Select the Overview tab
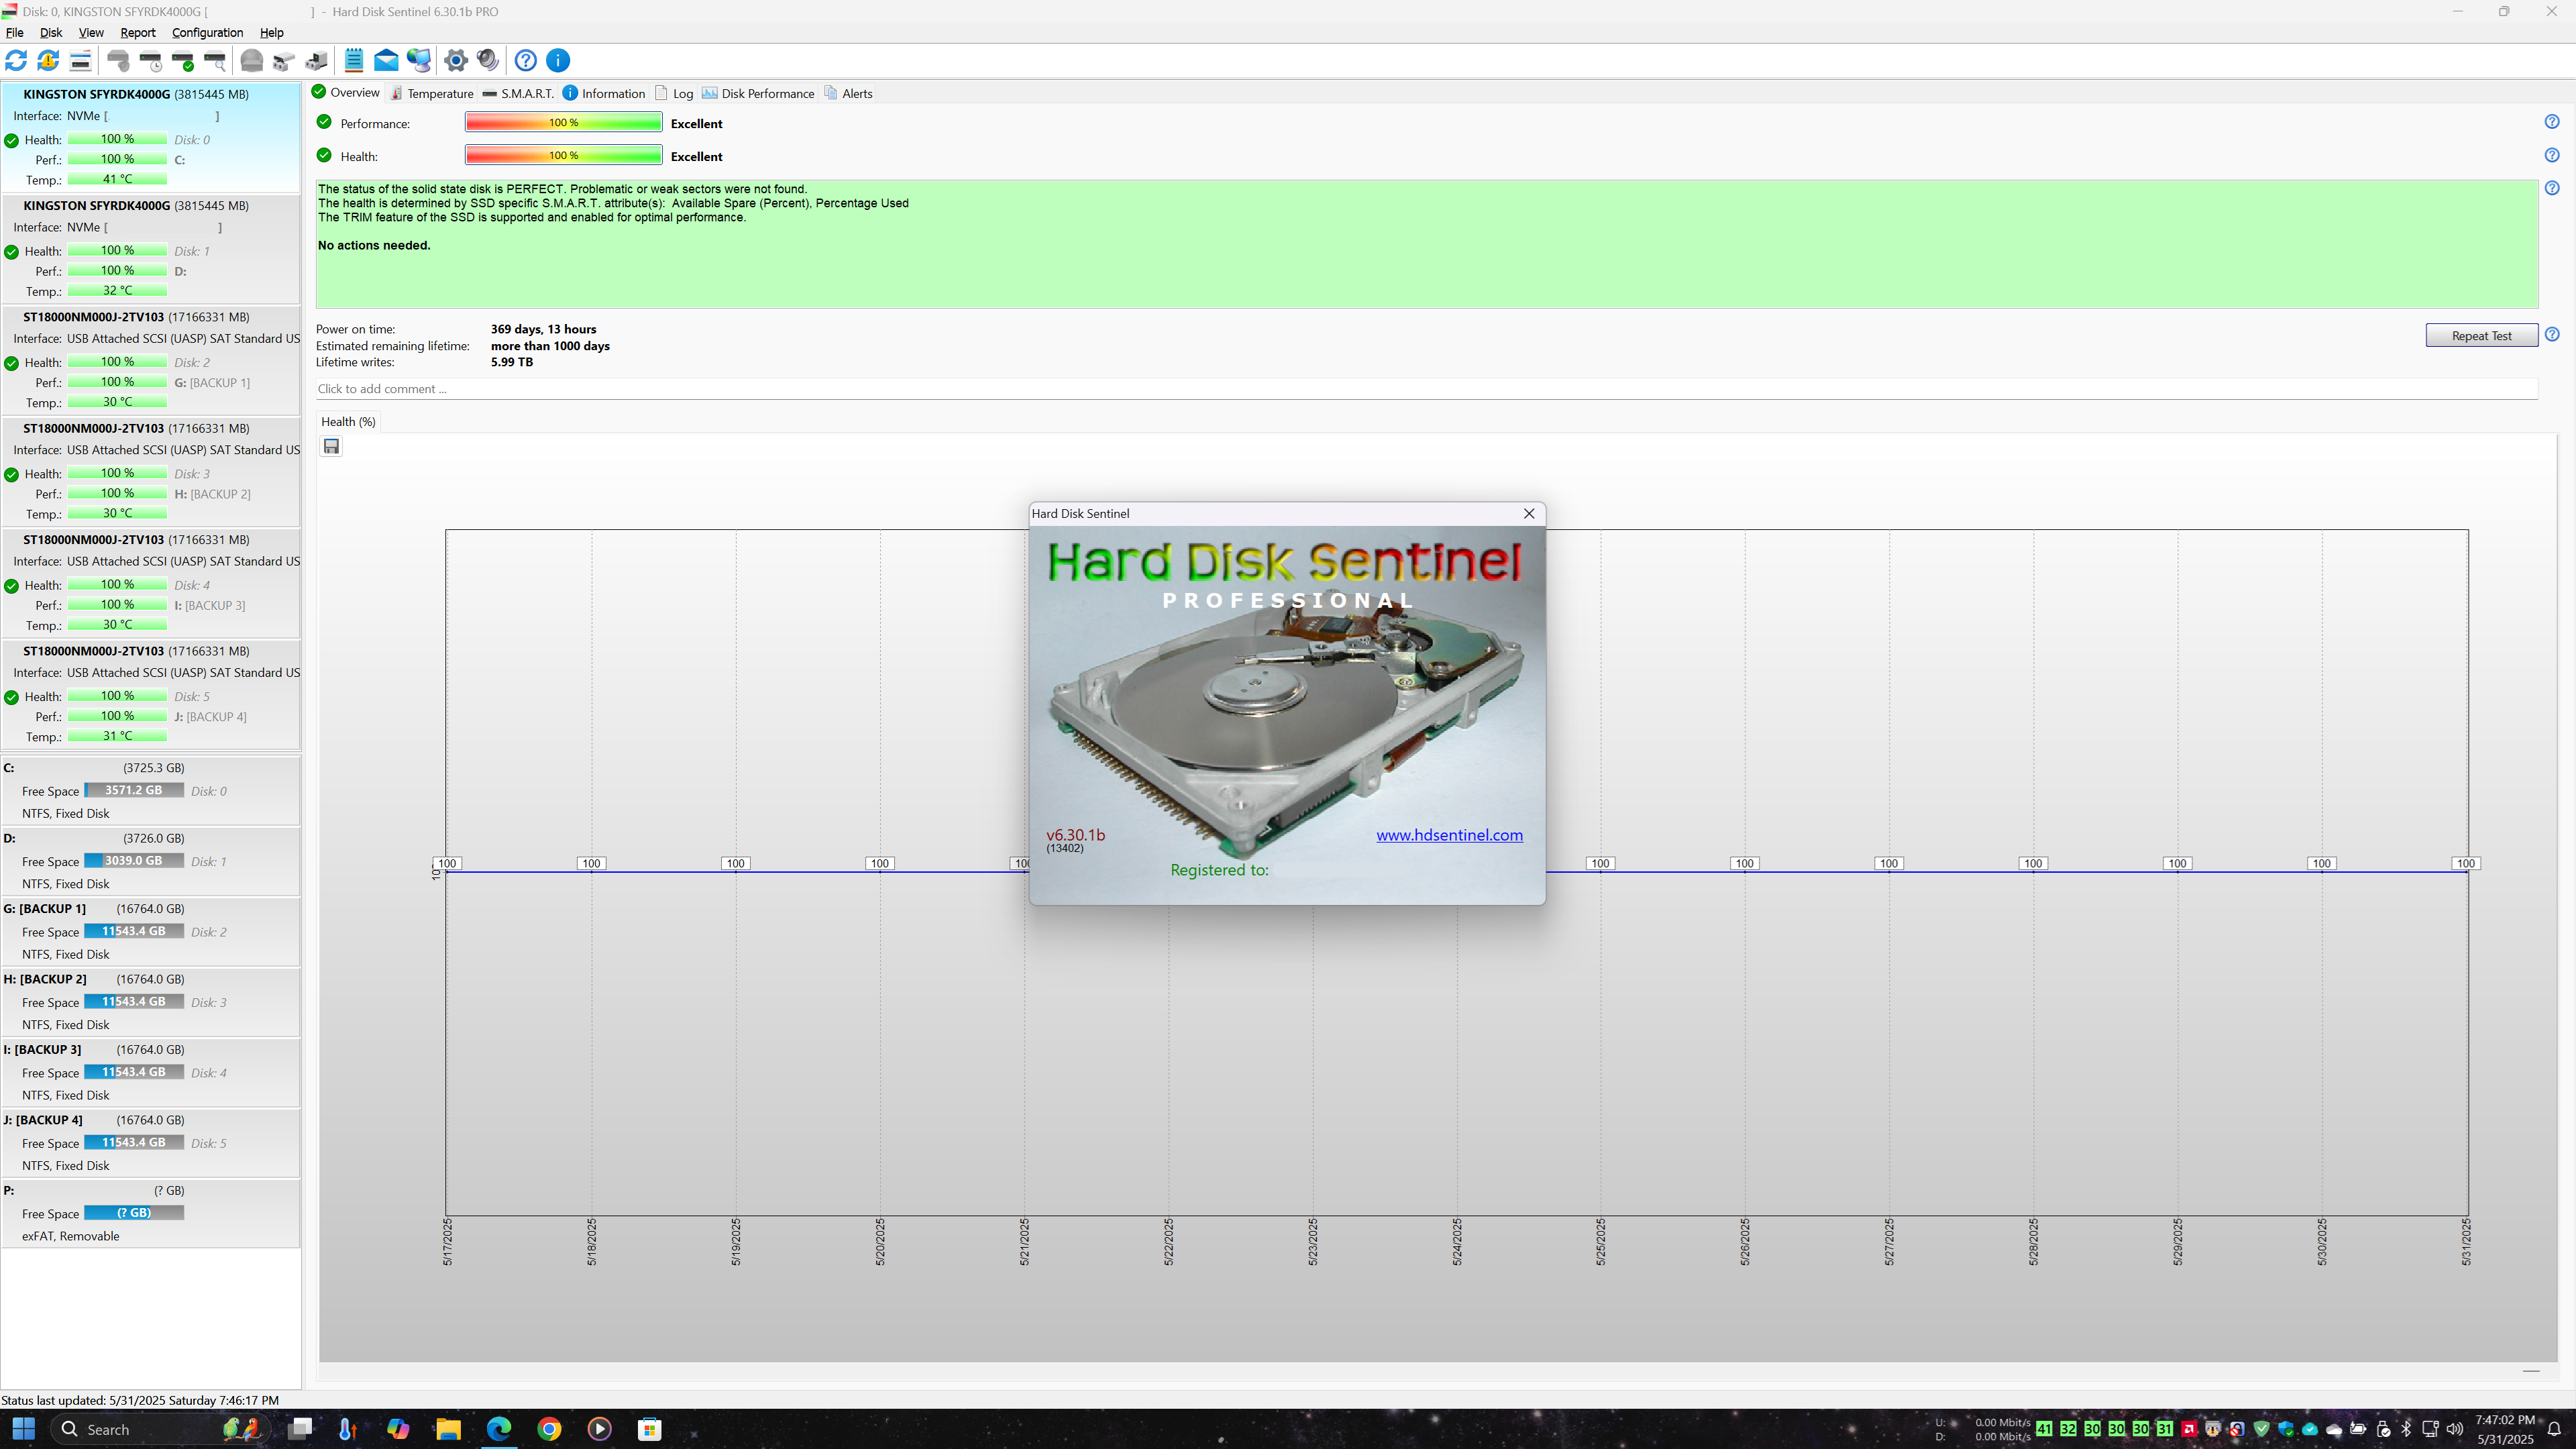The width and height of the screenshot is (2576, 1449). 346,92
